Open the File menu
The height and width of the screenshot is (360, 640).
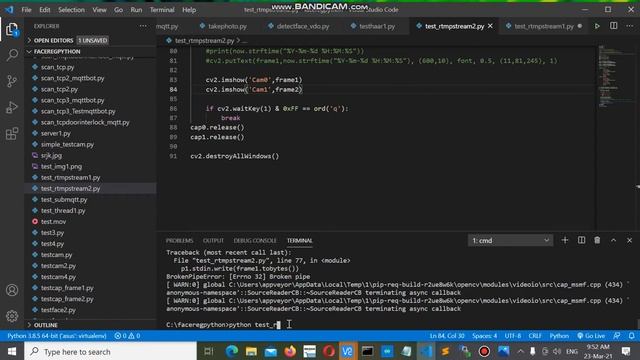coord(27,10)
